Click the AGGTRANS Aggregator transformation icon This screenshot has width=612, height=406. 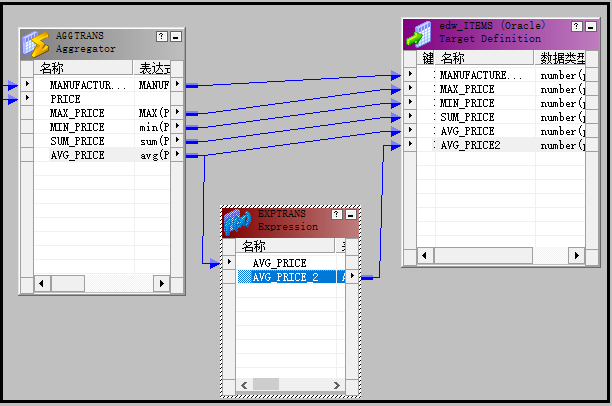point(36,44)
